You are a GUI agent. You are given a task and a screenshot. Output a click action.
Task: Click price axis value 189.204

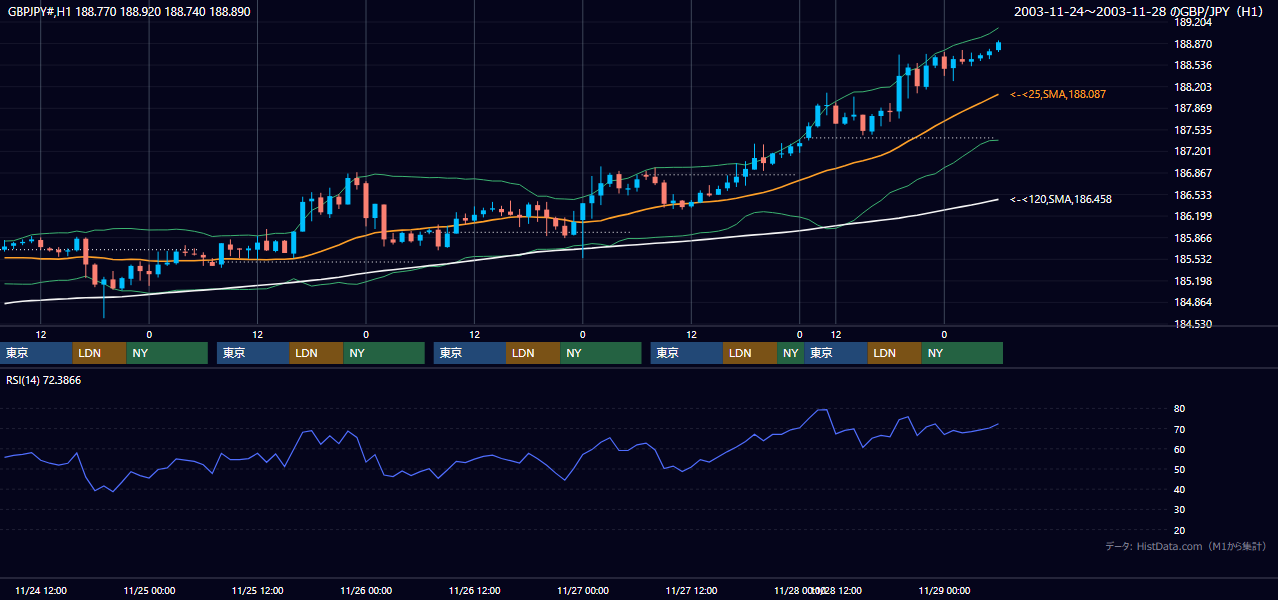point(1192,22)
